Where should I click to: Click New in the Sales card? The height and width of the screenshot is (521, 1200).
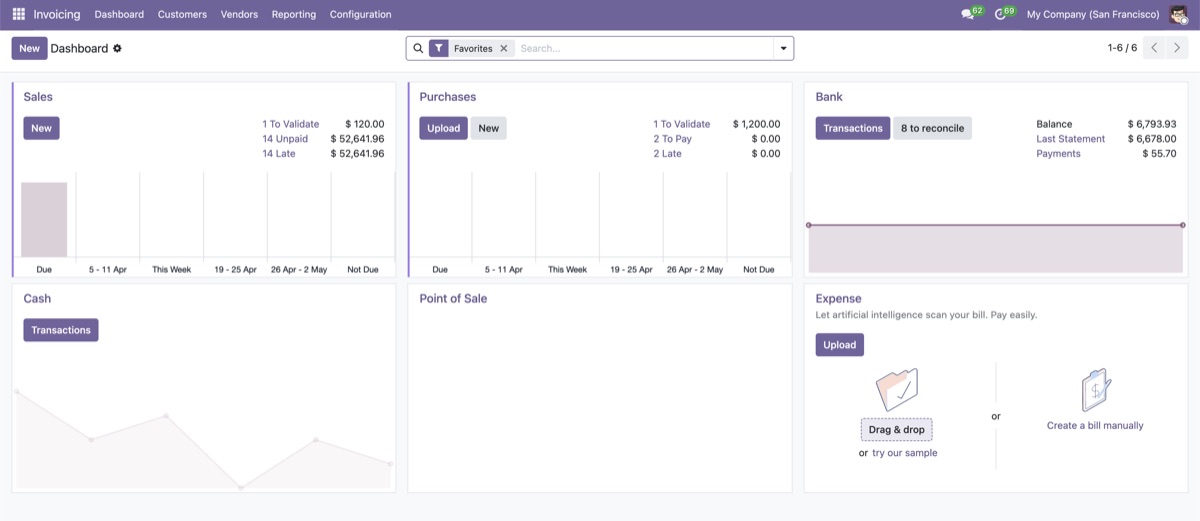(x=41, y=128)
